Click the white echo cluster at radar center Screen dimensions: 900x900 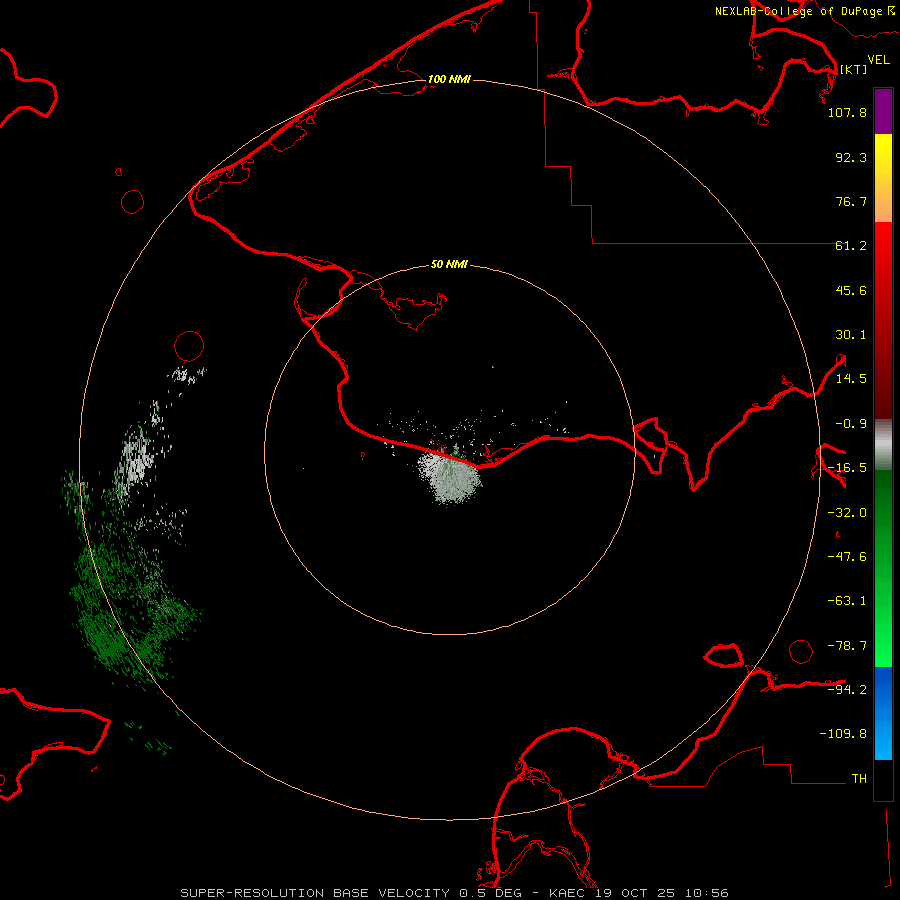(x=451, y=476)
